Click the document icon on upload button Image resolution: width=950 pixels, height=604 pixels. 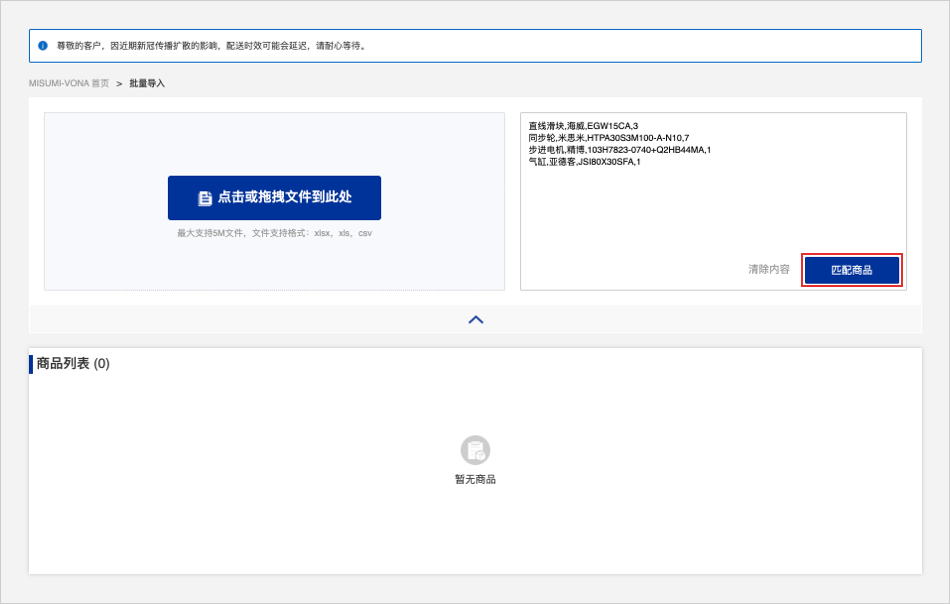205,198
